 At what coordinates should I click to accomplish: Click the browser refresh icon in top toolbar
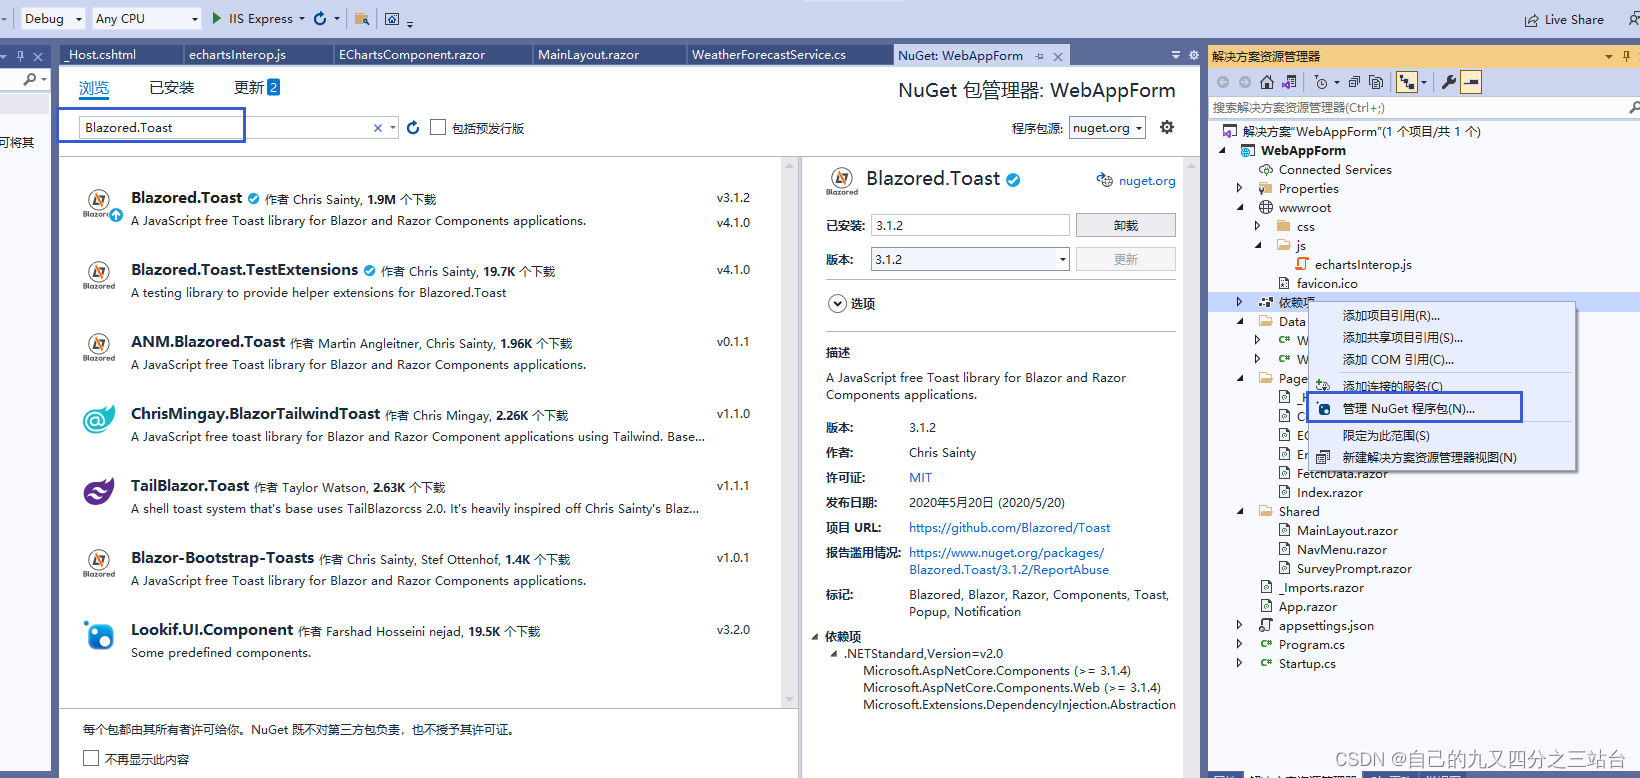pos(320,18)
